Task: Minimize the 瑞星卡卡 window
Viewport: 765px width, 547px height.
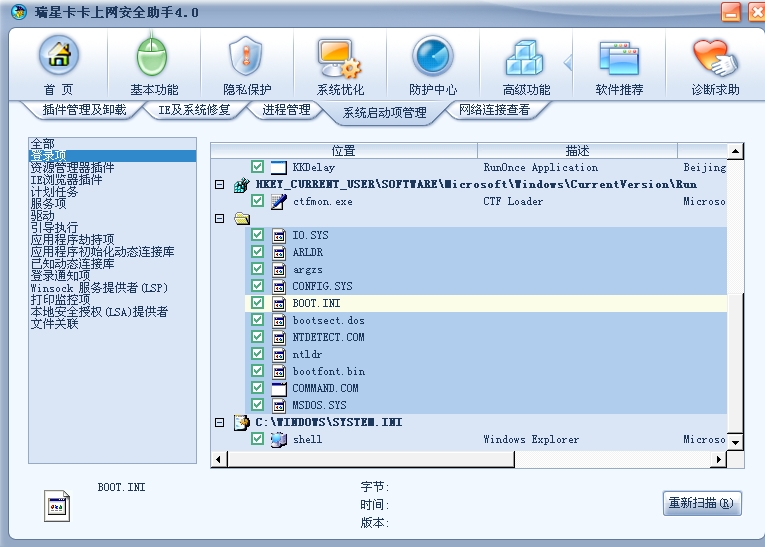Action: (x=731, y=13)
